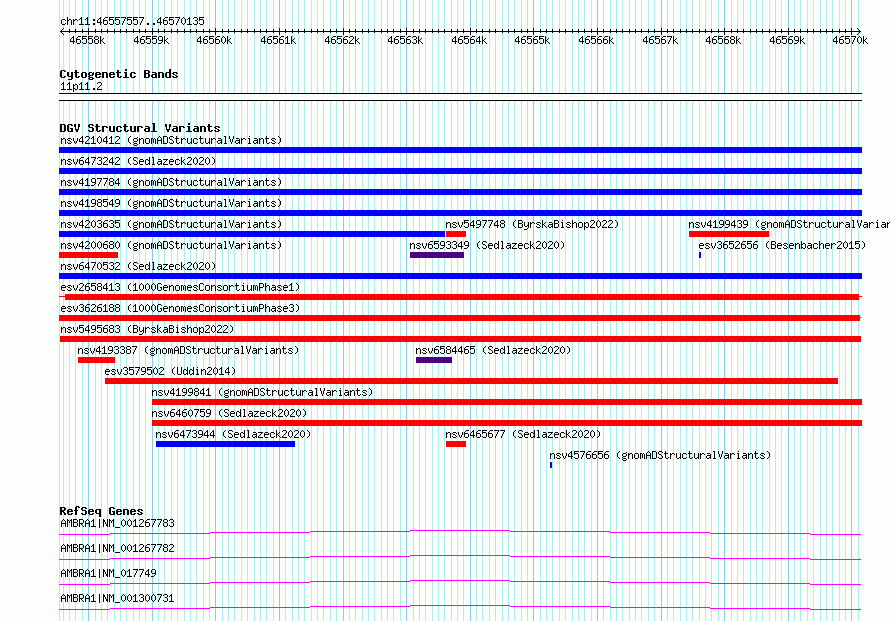Image resolution: width=890 pixels, height=621 pixels.
Task: Select the esv3579502 Uddin2014 label
Action: click(x=170, y=371)
